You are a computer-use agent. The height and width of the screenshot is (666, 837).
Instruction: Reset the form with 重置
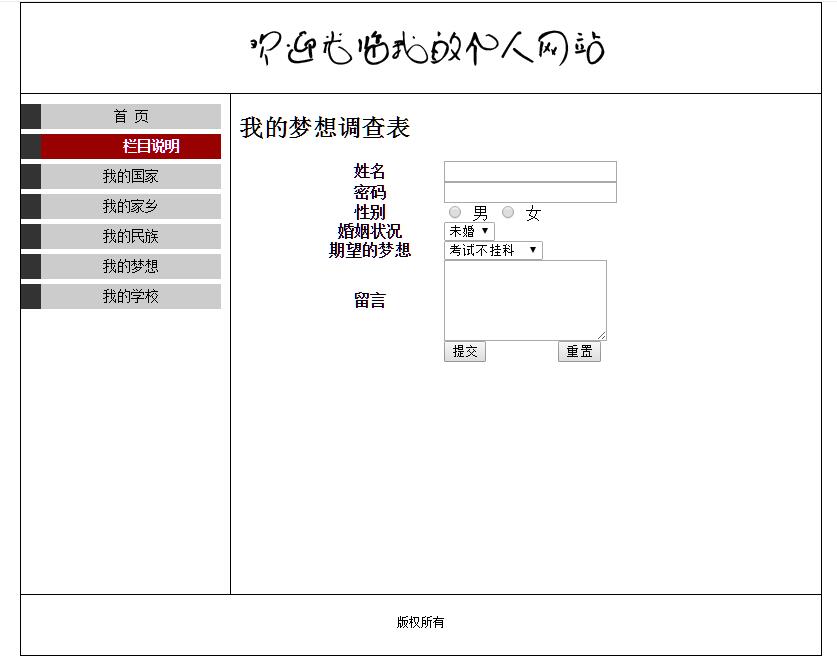(x=579, y=352)
